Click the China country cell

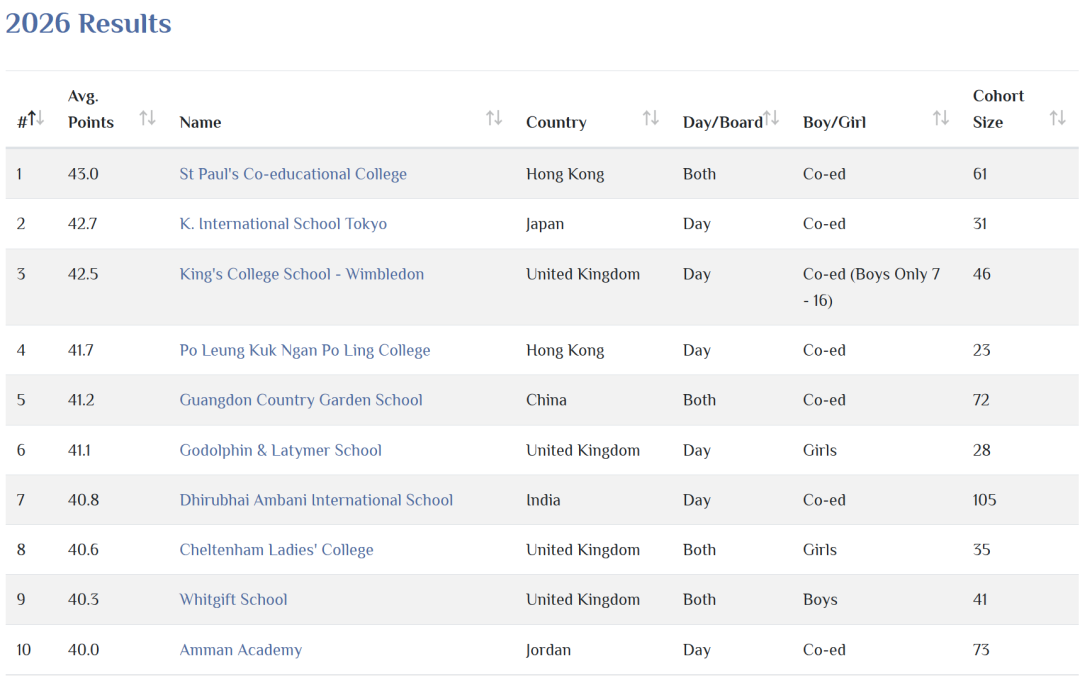546,400
